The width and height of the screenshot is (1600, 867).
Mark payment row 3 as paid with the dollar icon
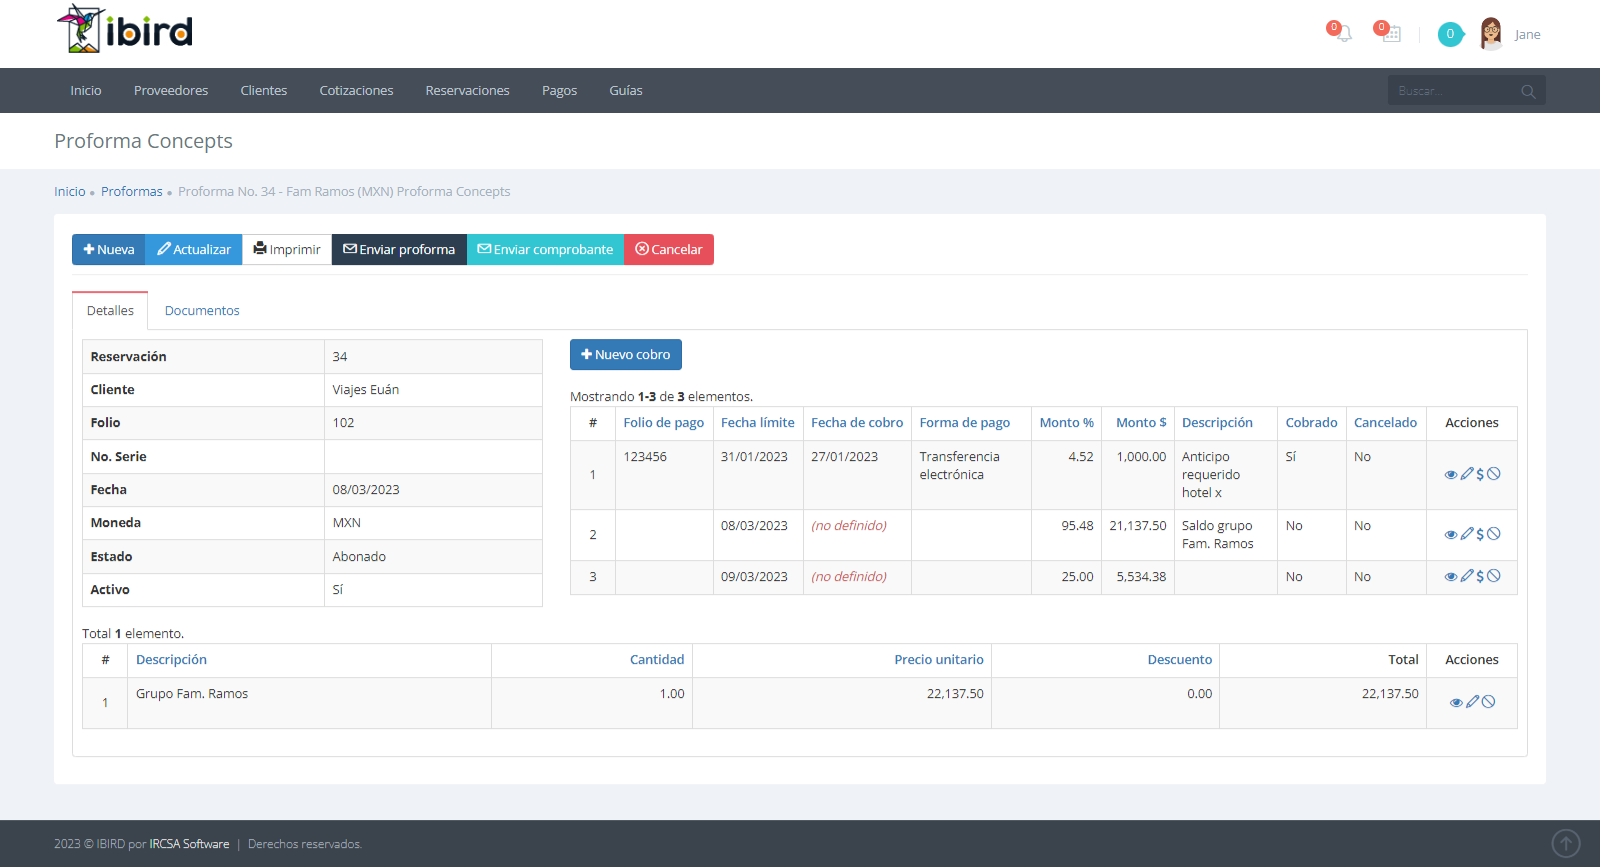[1480, 576]
